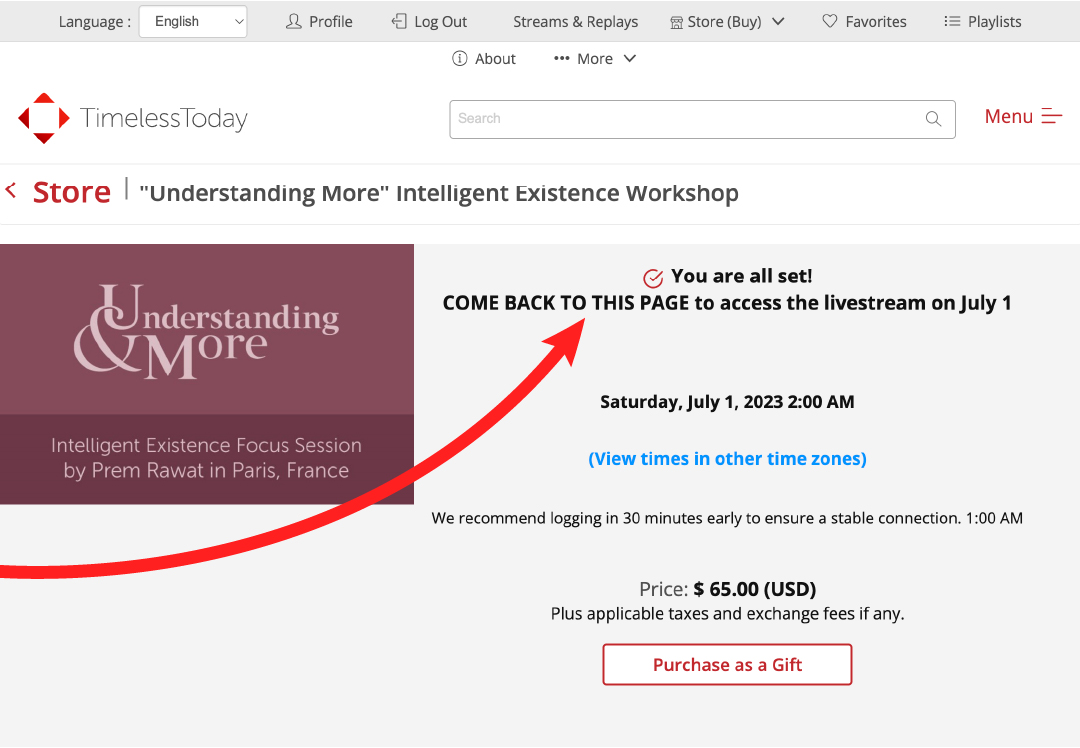The height and width of the screenshot is (748, 1080).
Task: Expand the More menu chevron
Action: (x=630, y=59)
